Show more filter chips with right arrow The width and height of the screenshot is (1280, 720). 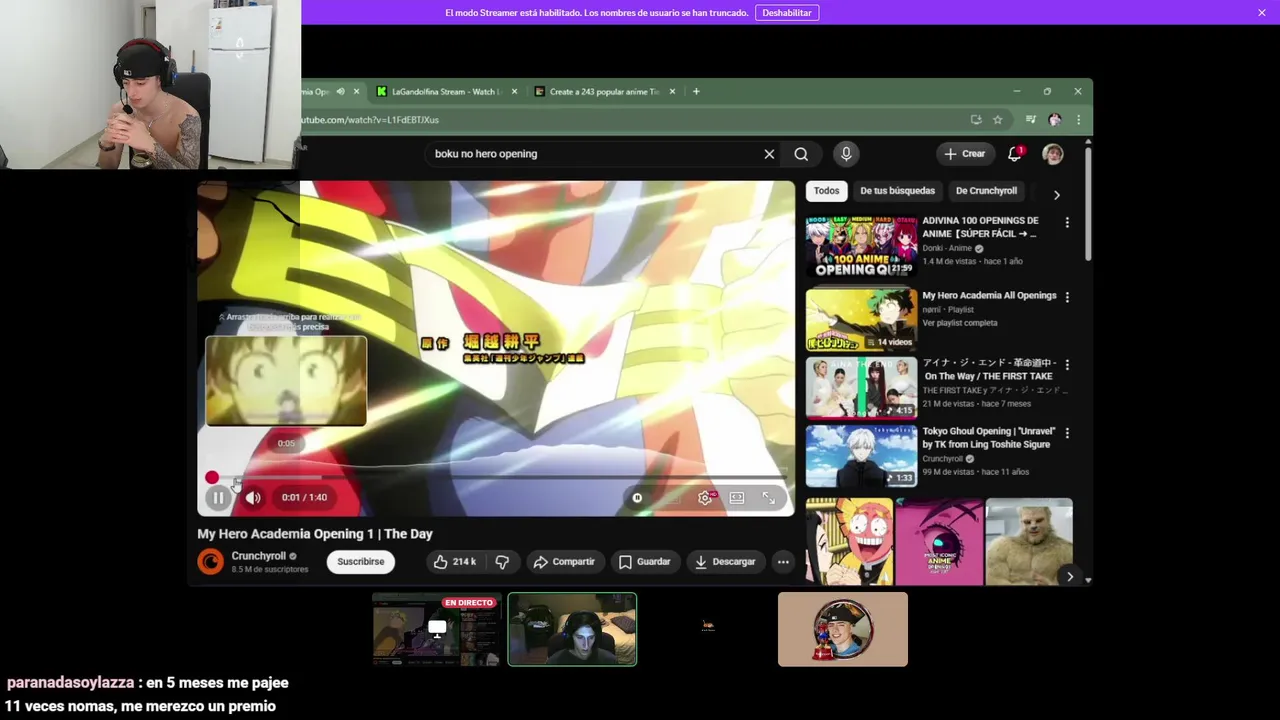click(x=1056, y=195)
